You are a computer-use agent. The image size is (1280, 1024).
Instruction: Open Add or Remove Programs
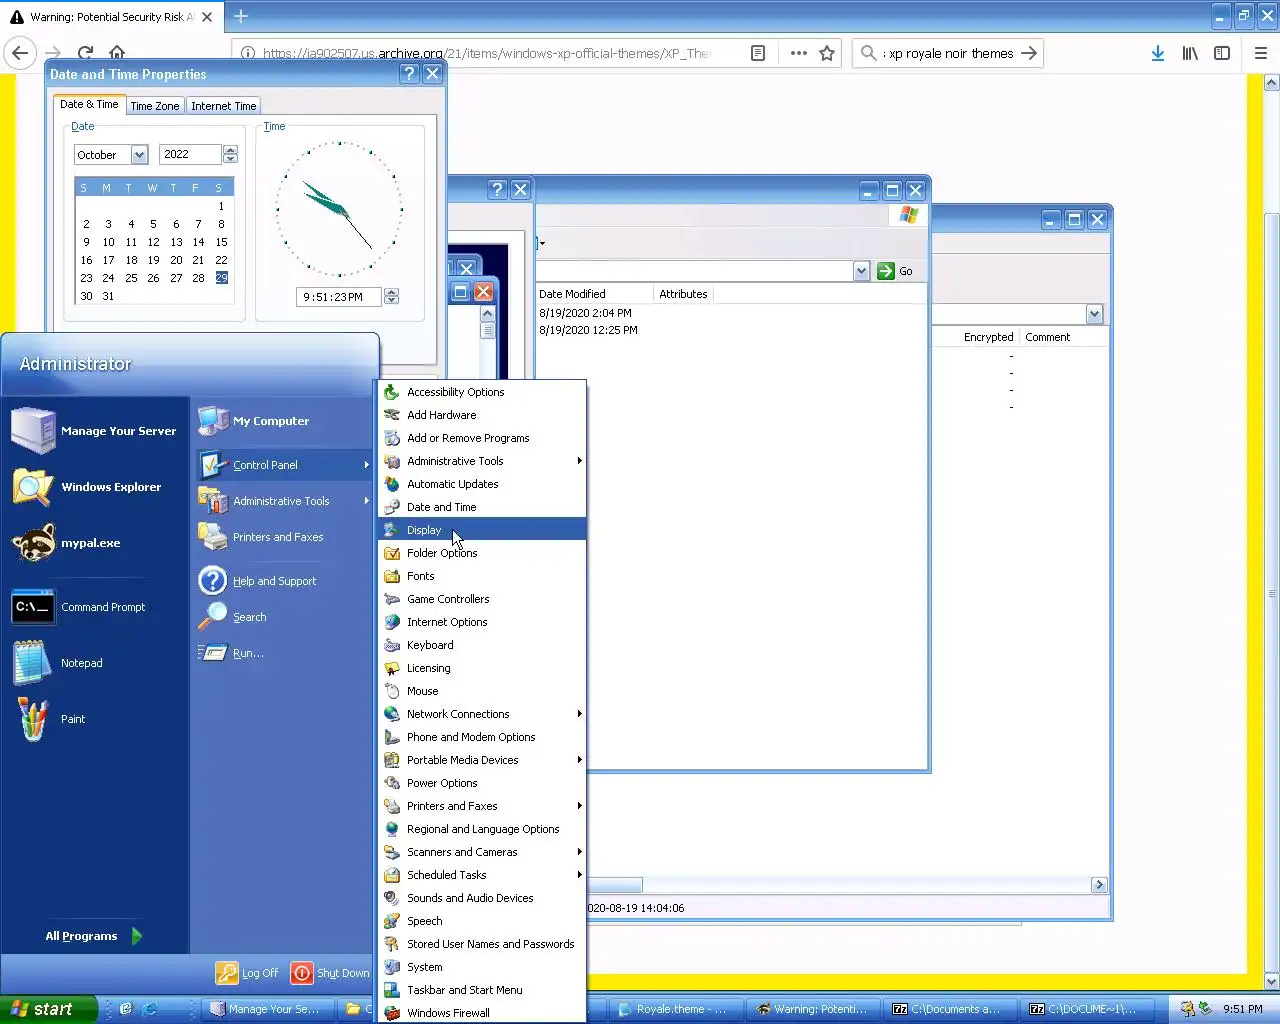tap(483, 438)
